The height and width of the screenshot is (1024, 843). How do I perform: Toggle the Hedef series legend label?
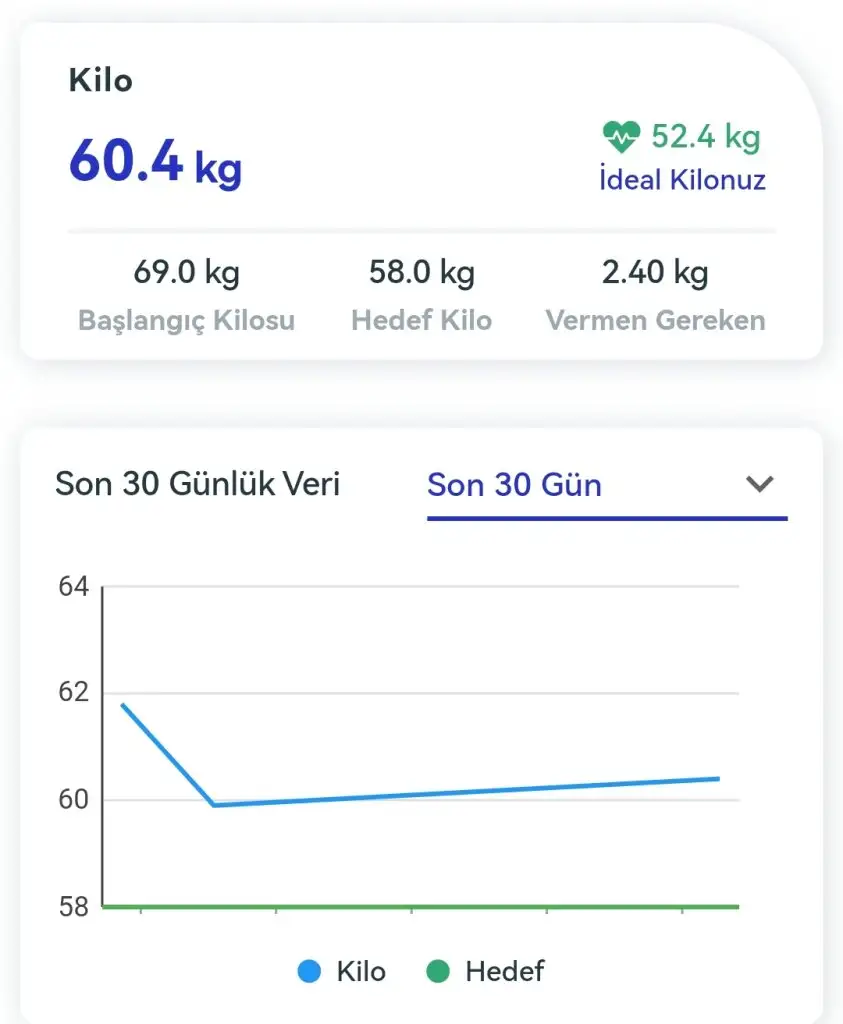click(504, 971)
